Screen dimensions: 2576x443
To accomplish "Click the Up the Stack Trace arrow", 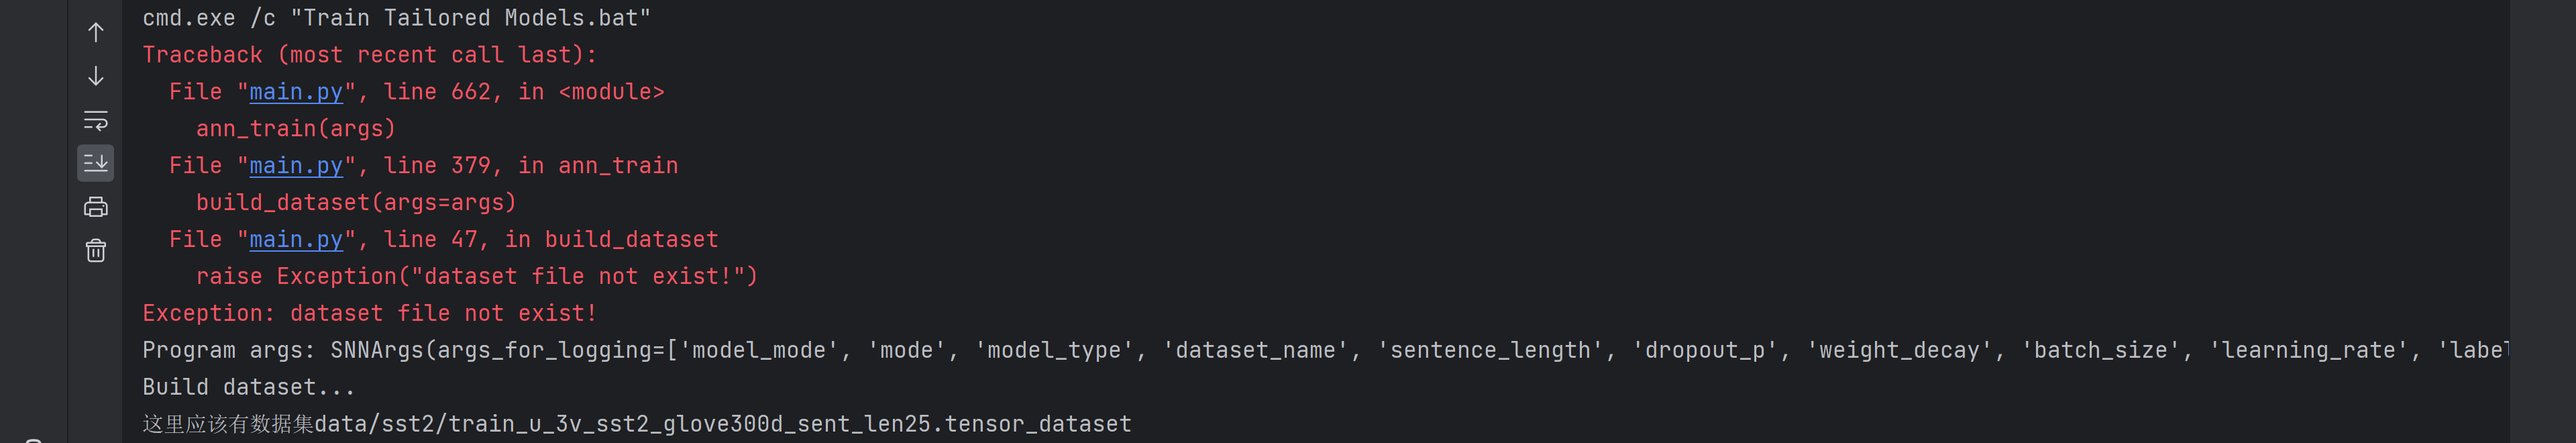I will pos(96,33).
